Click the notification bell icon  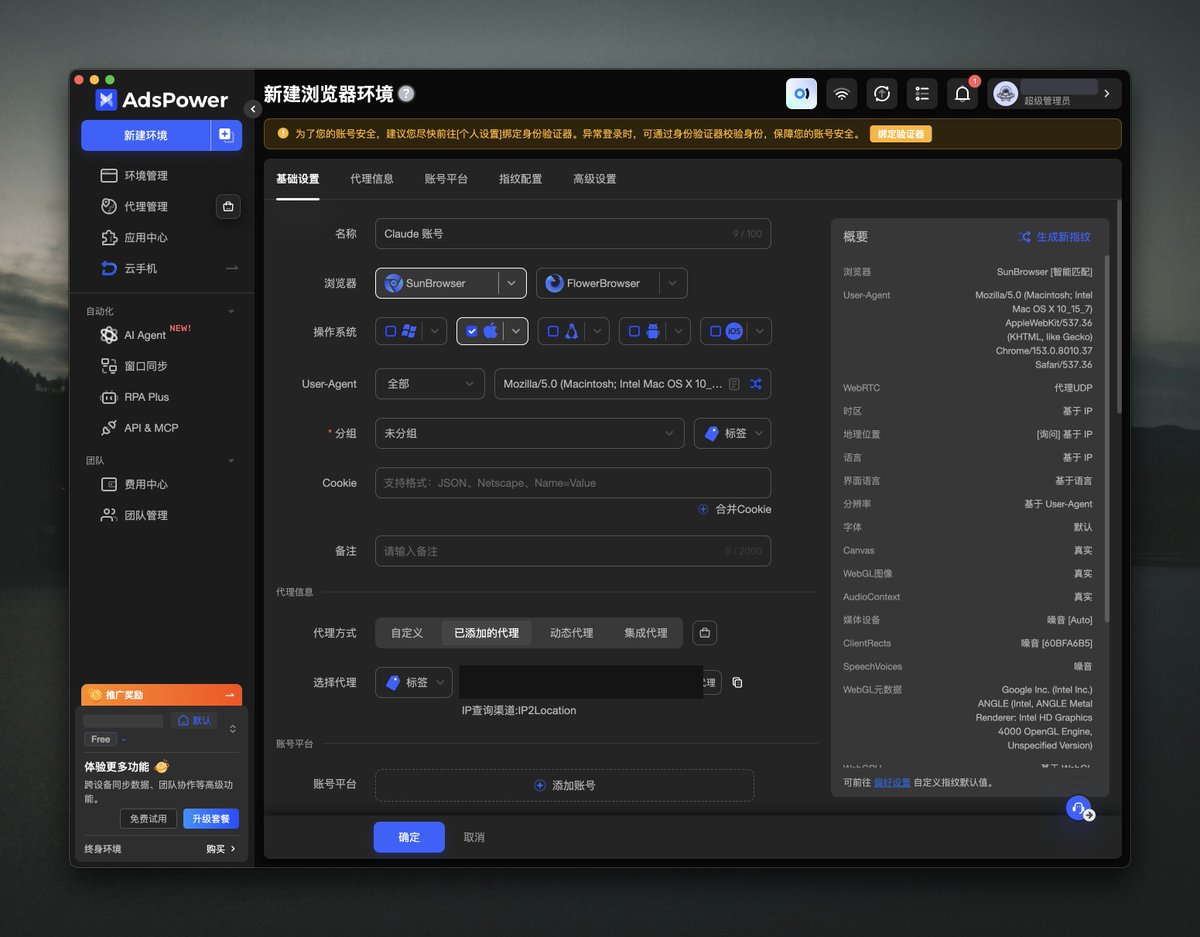point(962,94)
